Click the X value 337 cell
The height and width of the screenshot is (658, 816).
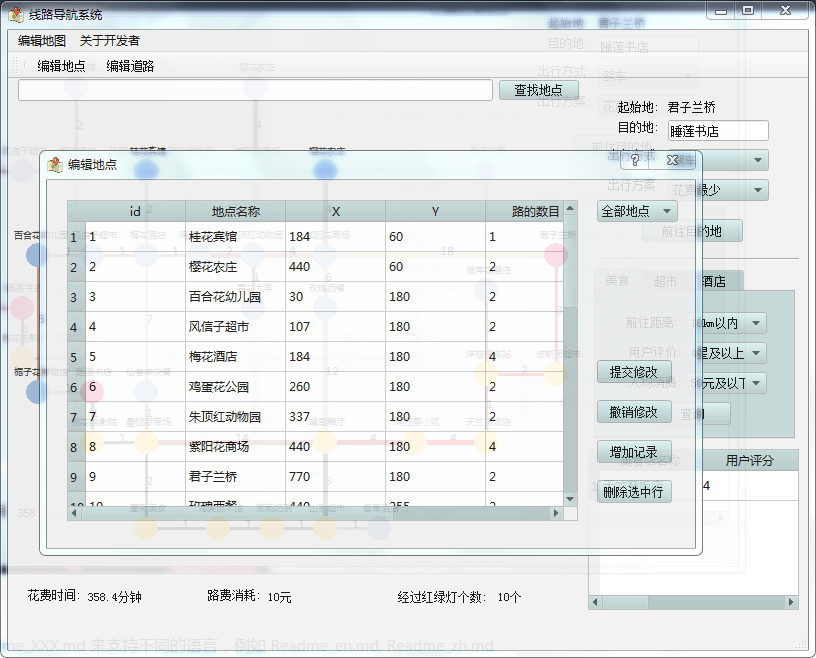click(x=335, y=417)
